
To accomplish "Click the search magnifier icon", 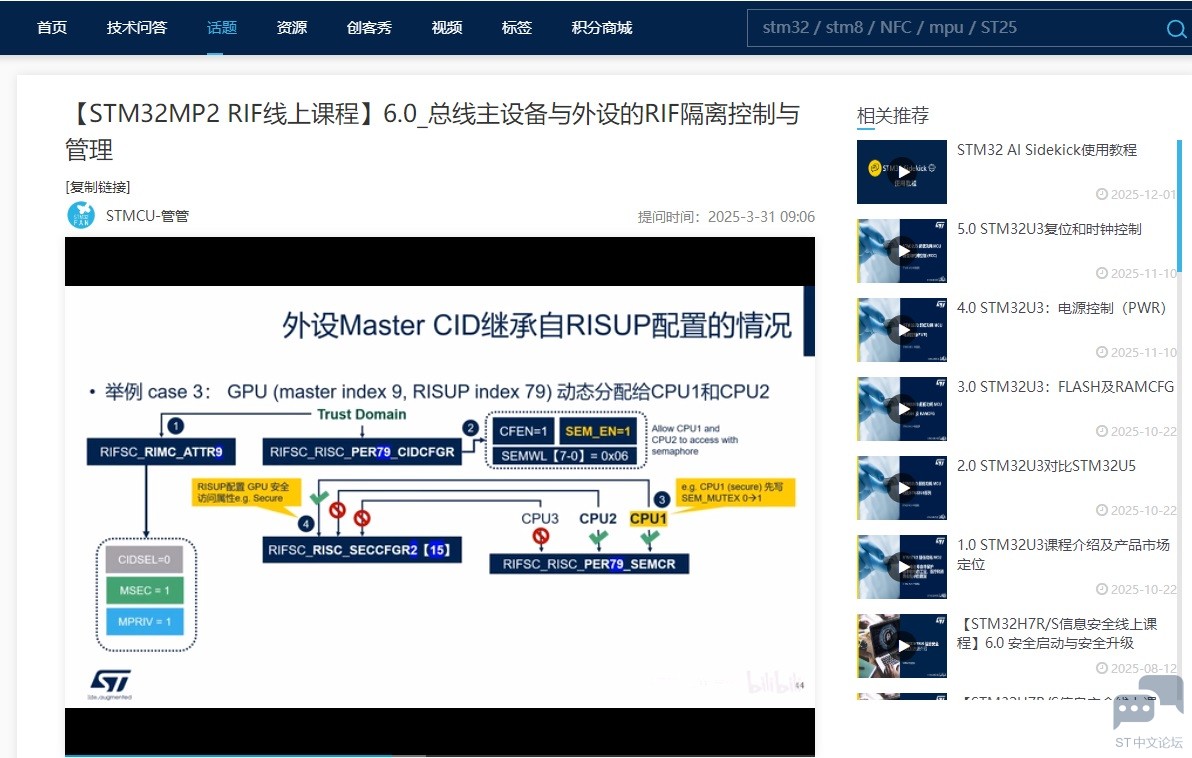I will pyautogui.click(x=1176, y=29).
